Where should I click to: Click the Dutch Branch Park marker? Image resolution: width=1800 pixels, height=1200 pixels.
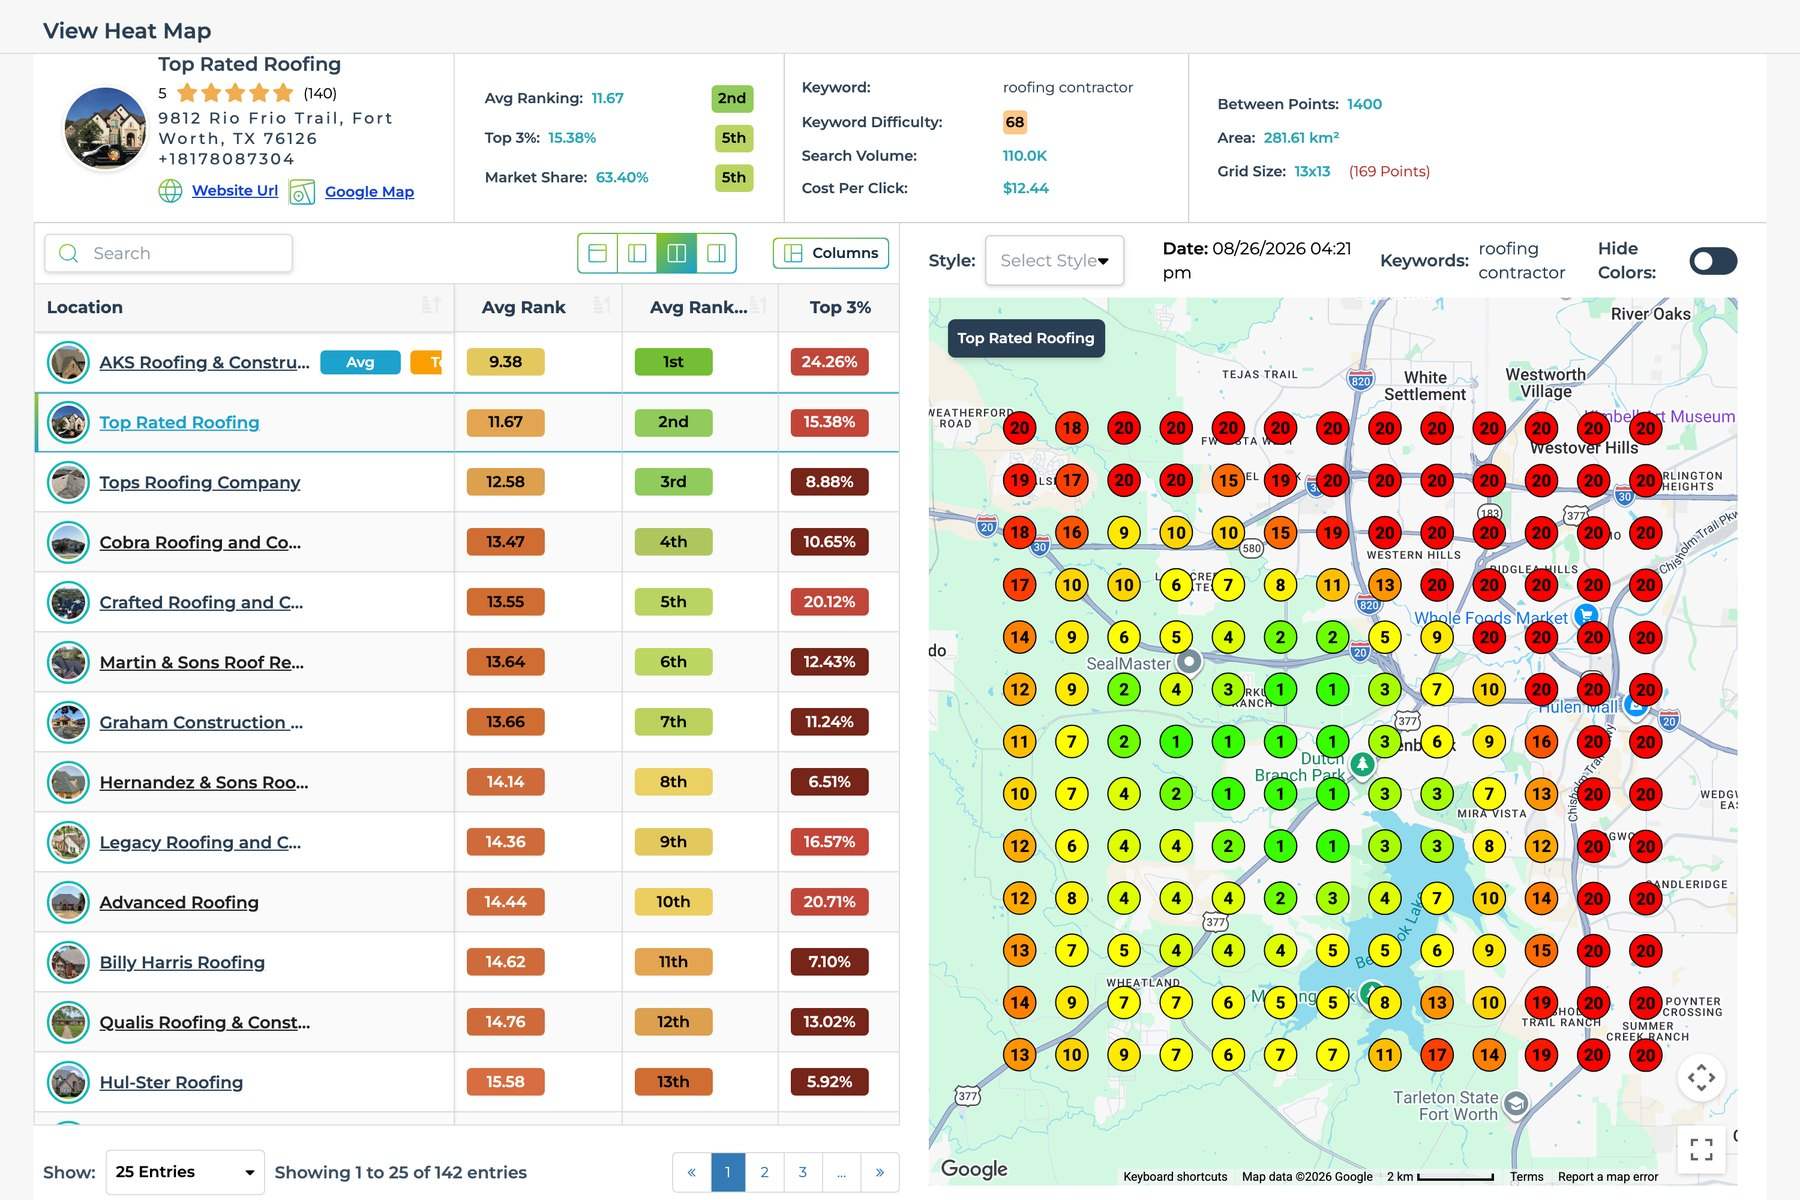point(1362,765)
